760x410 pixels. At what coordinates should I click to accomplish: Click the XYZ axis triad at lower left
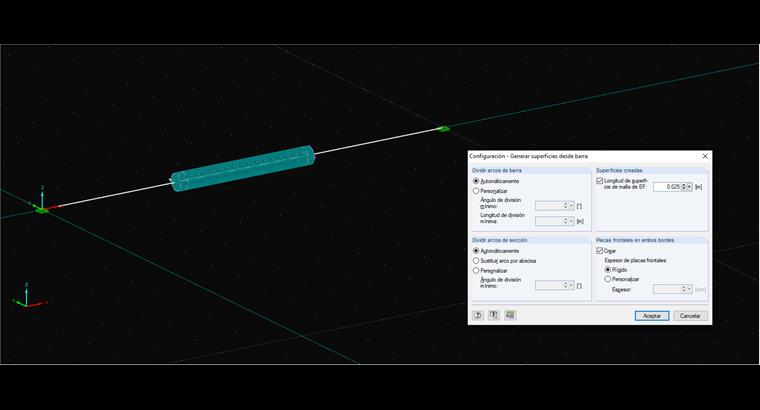click(29, 295)
